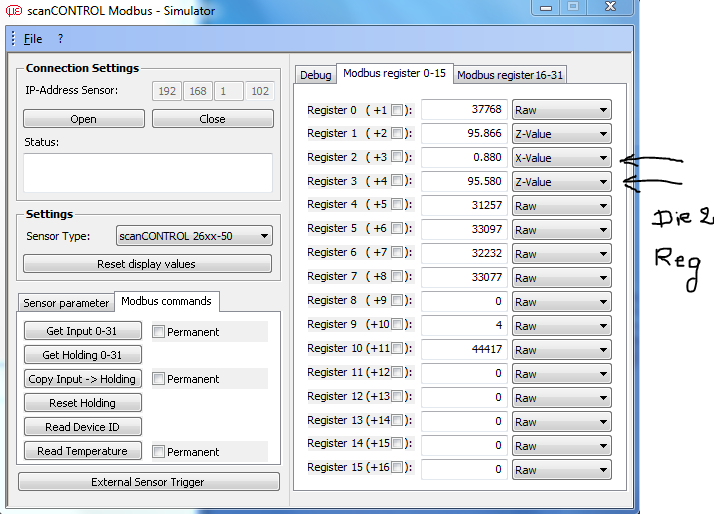
Task: Toggle the +5 checkbox of Register 4
Action: point(397,204)
